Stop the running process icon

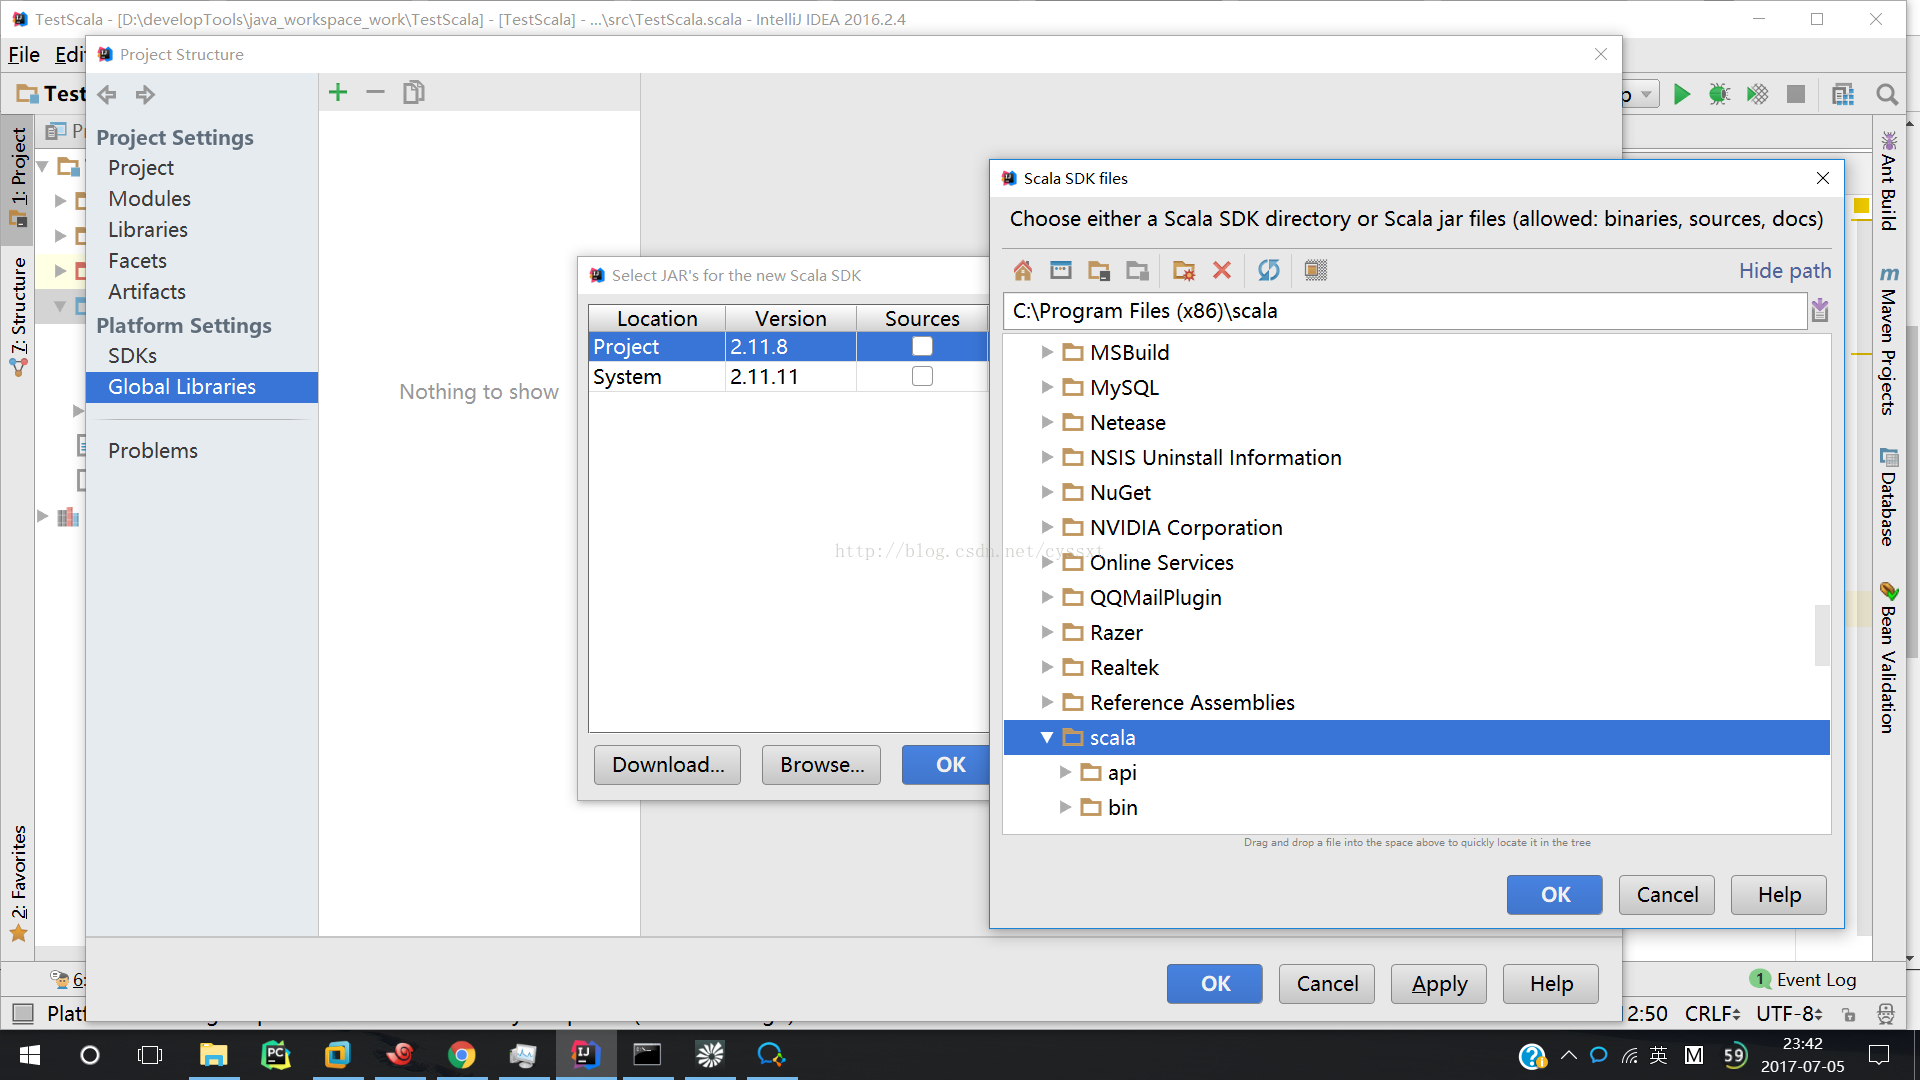1796,94
